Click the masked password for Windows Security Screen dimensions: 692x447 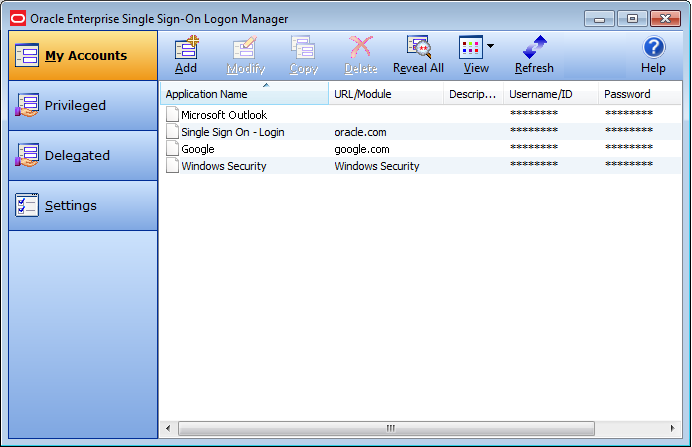pyautogui.click(x=628, y=164)
